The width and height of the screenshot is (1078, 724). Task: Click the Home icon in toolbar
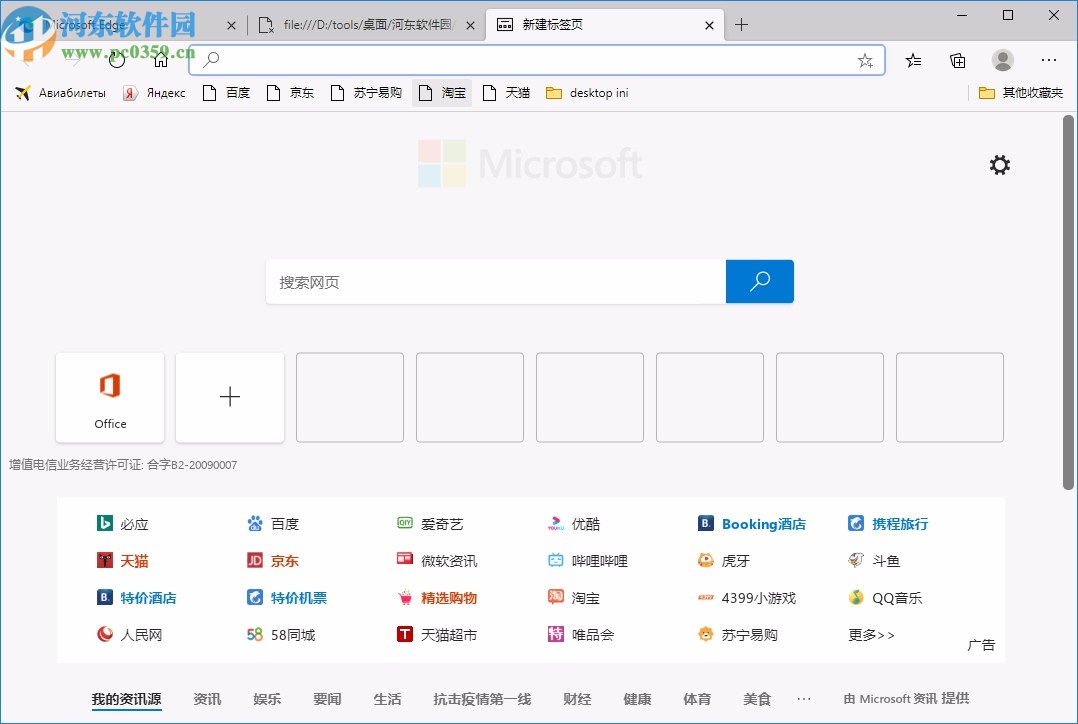click(160, 58)
